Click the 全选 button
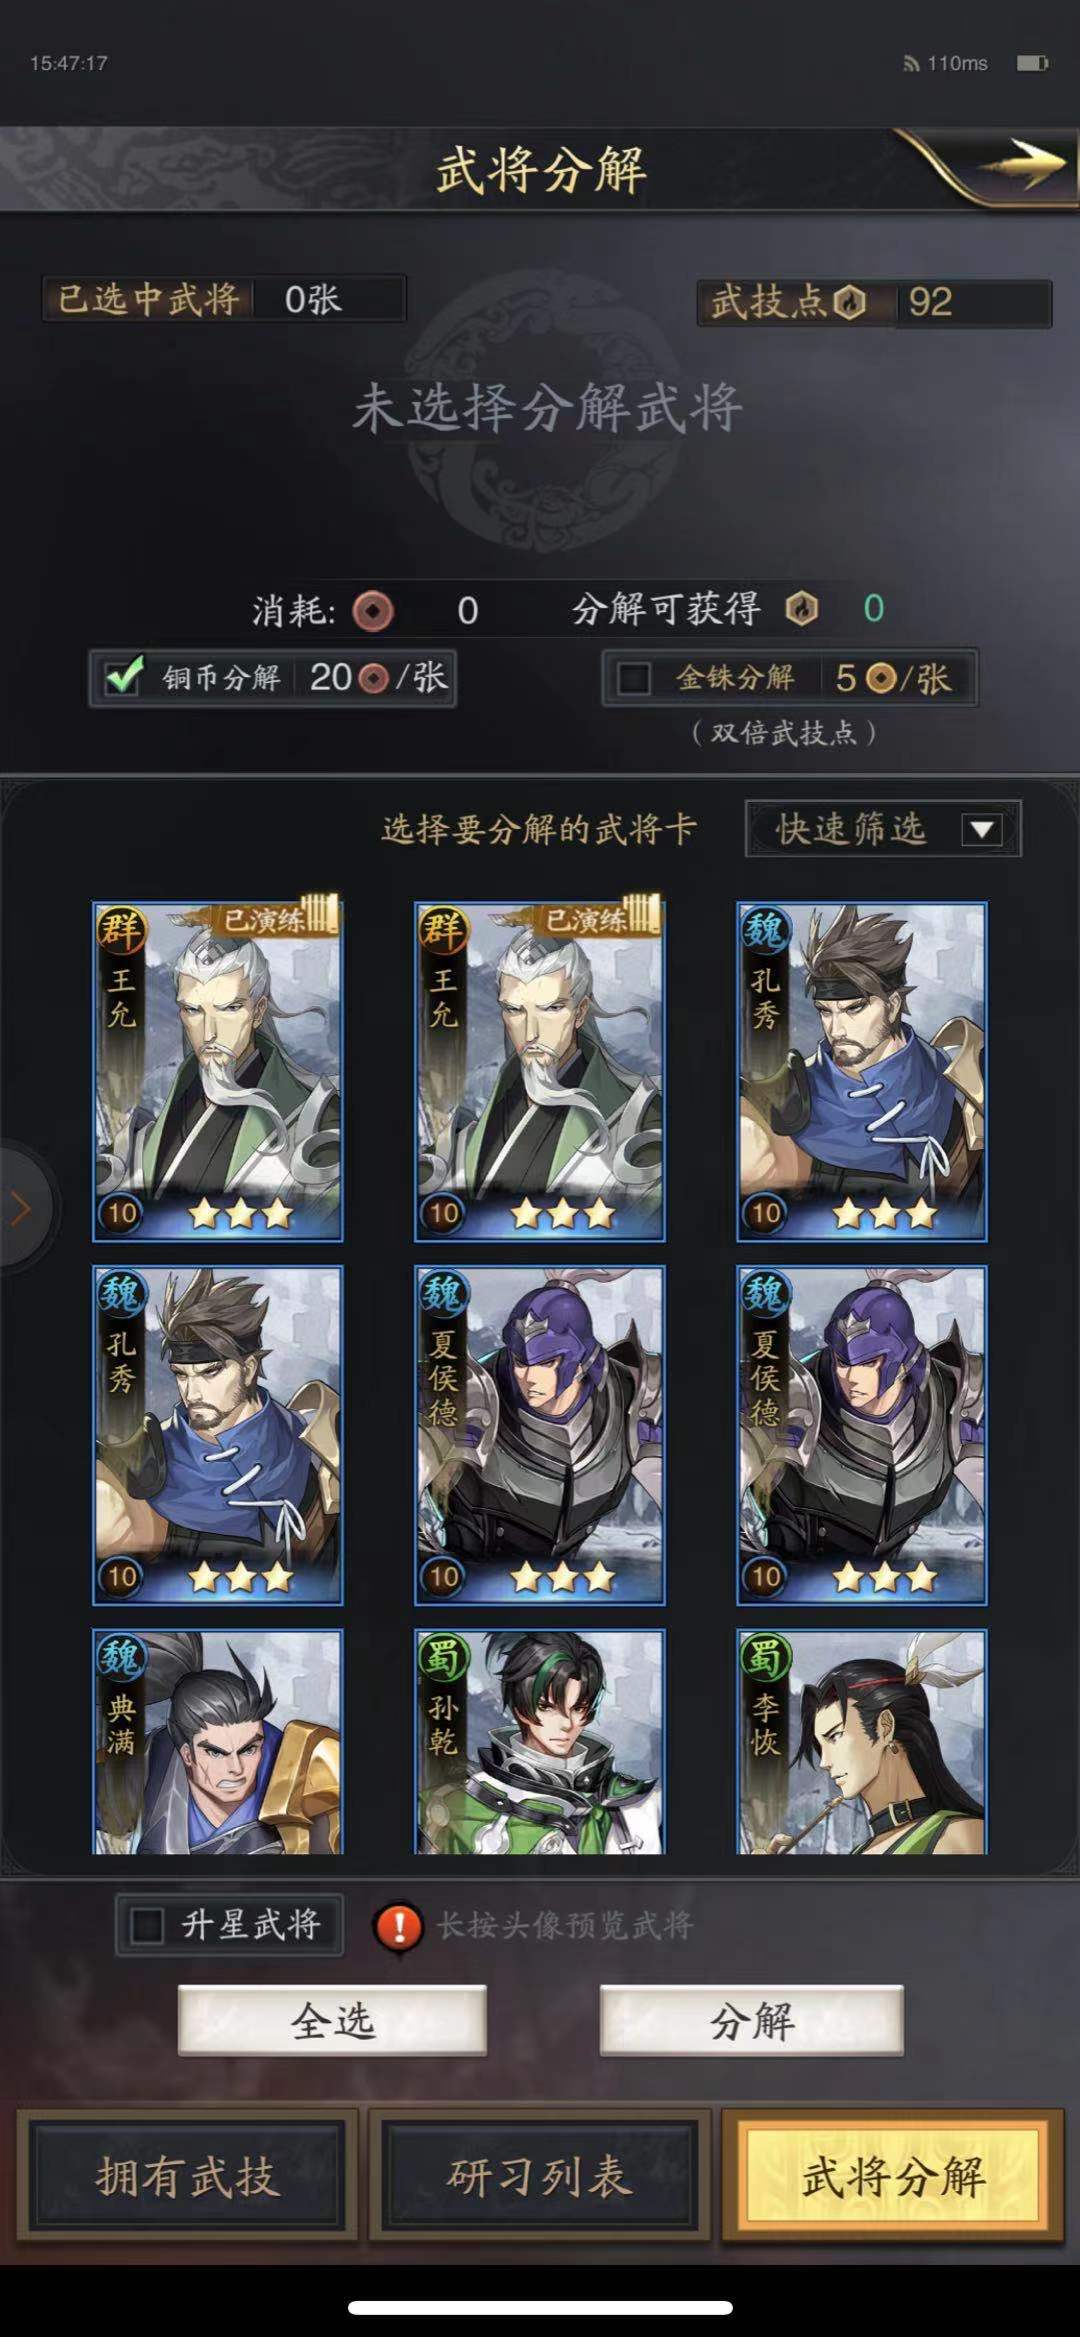This screenshot has width=1080, height=2337. [x=332, y=2021]
